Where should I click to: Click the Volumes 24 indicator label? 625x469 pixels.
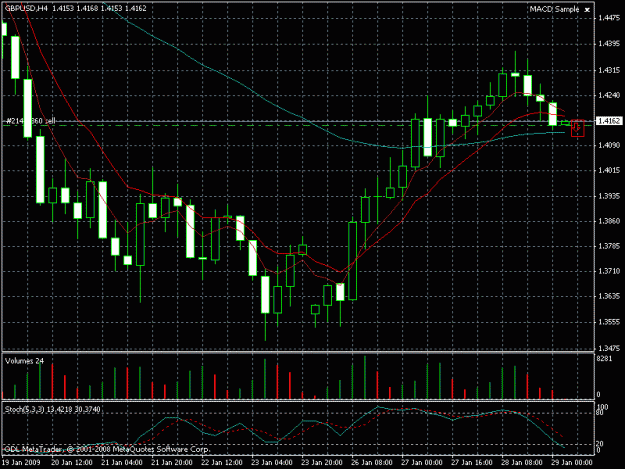click(x=24, y=361)
